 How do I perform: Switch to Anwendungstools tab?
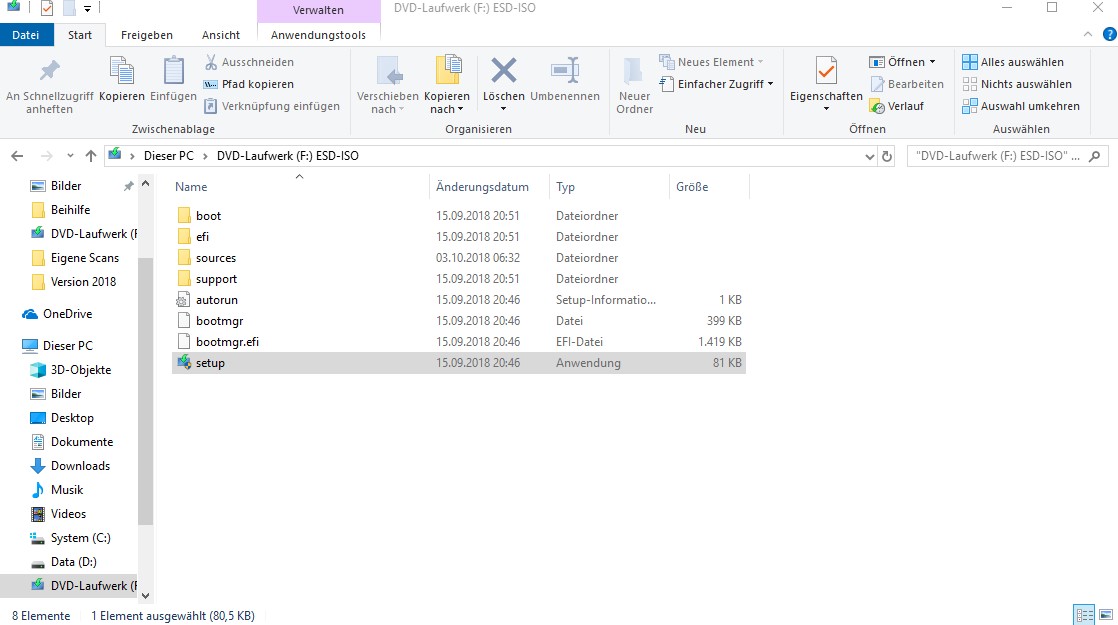318,35
